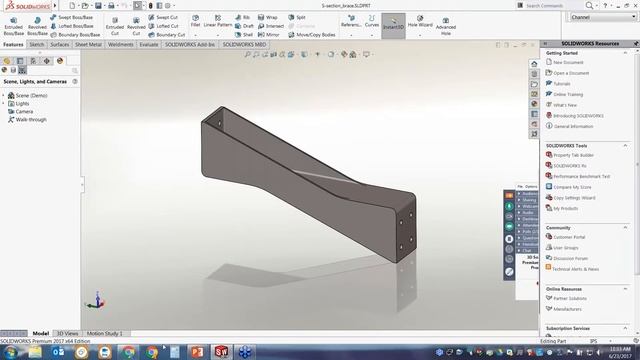
Task: Use the Intersect feature
Action: click(271, 26)
